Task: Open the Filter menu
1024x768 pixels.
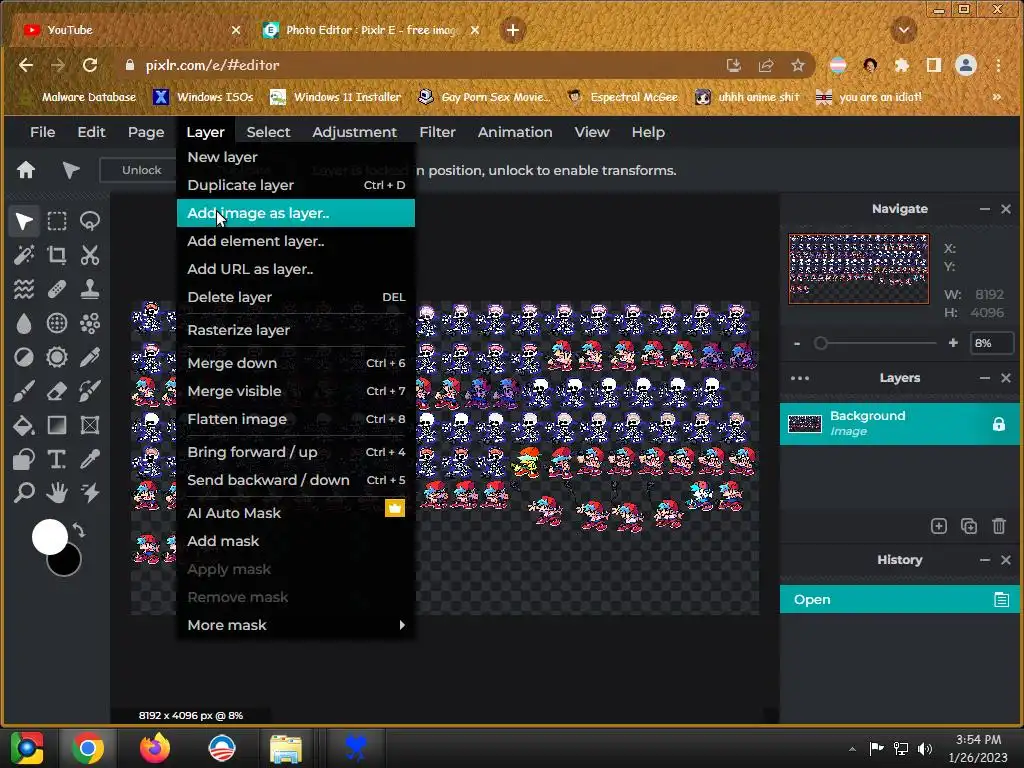Action: pos(437,132)
